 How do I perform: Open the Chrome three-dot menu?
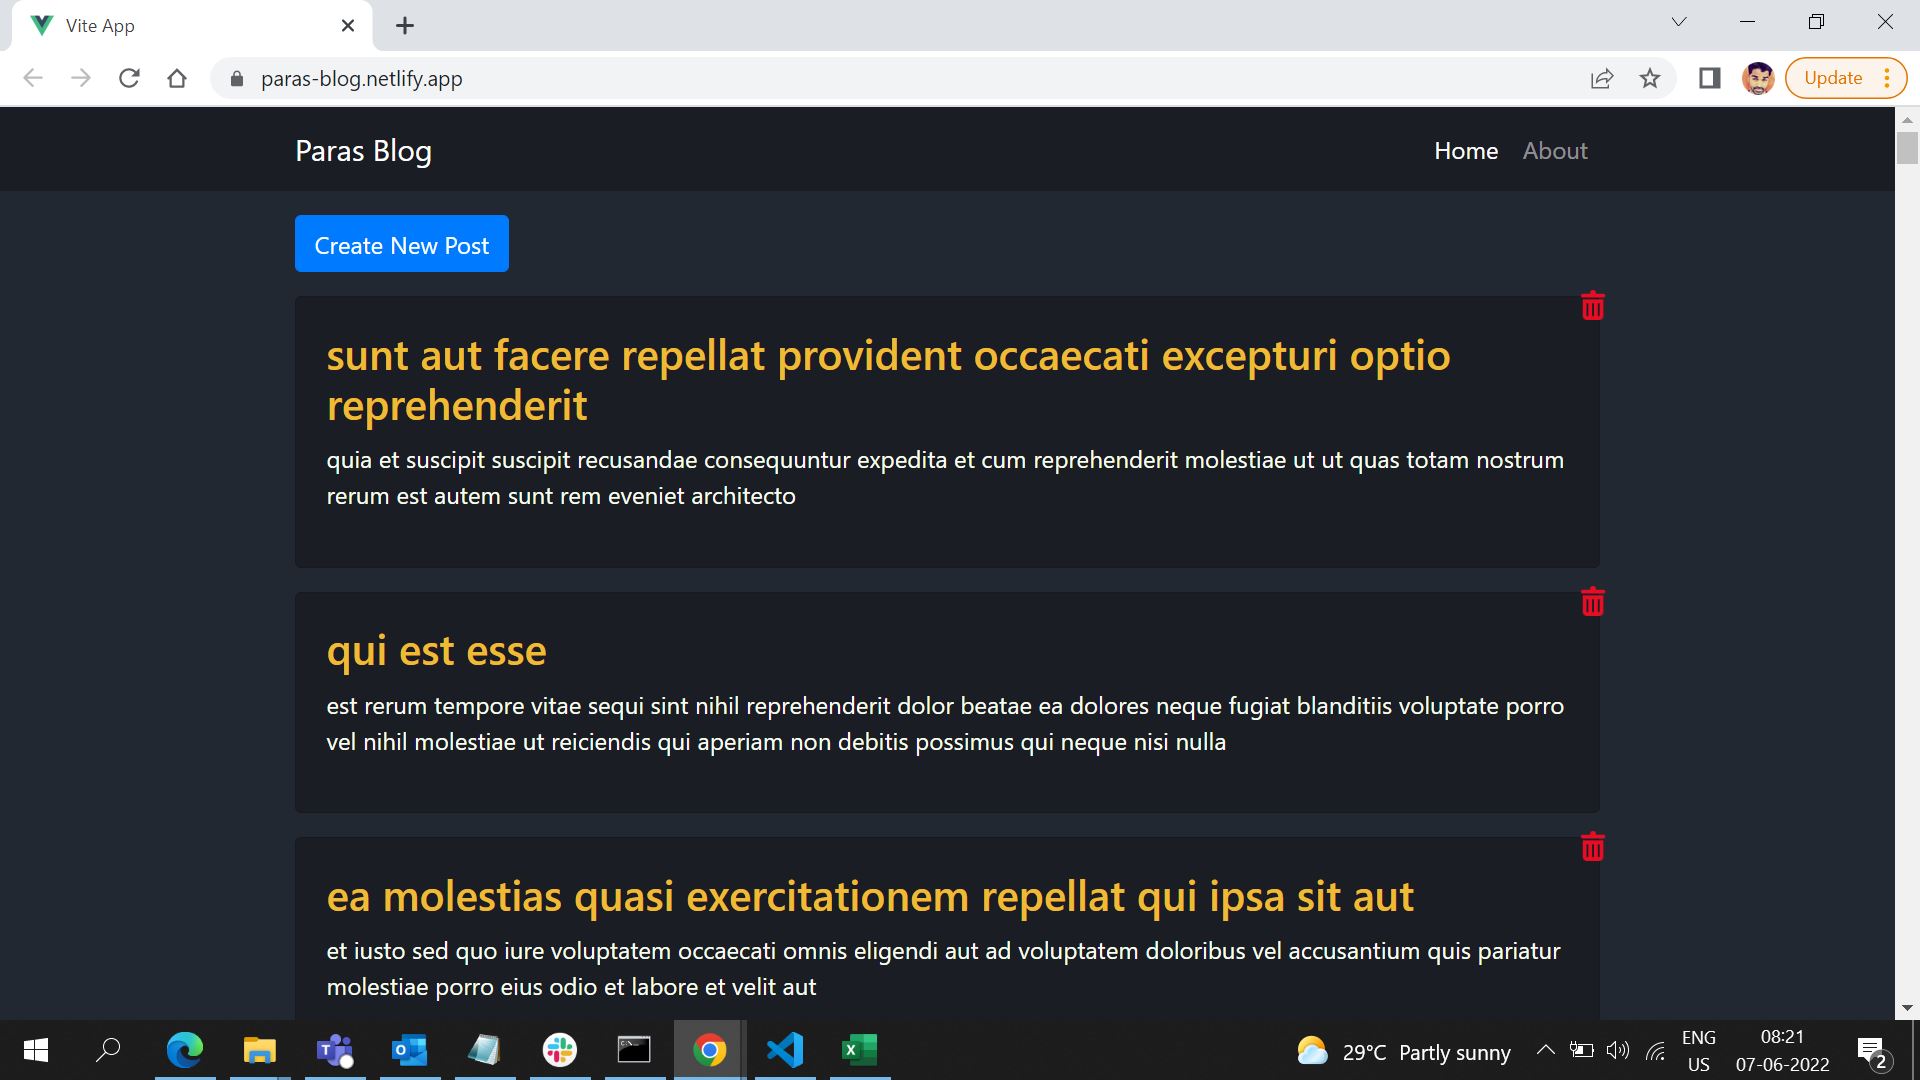point(1888,78)
